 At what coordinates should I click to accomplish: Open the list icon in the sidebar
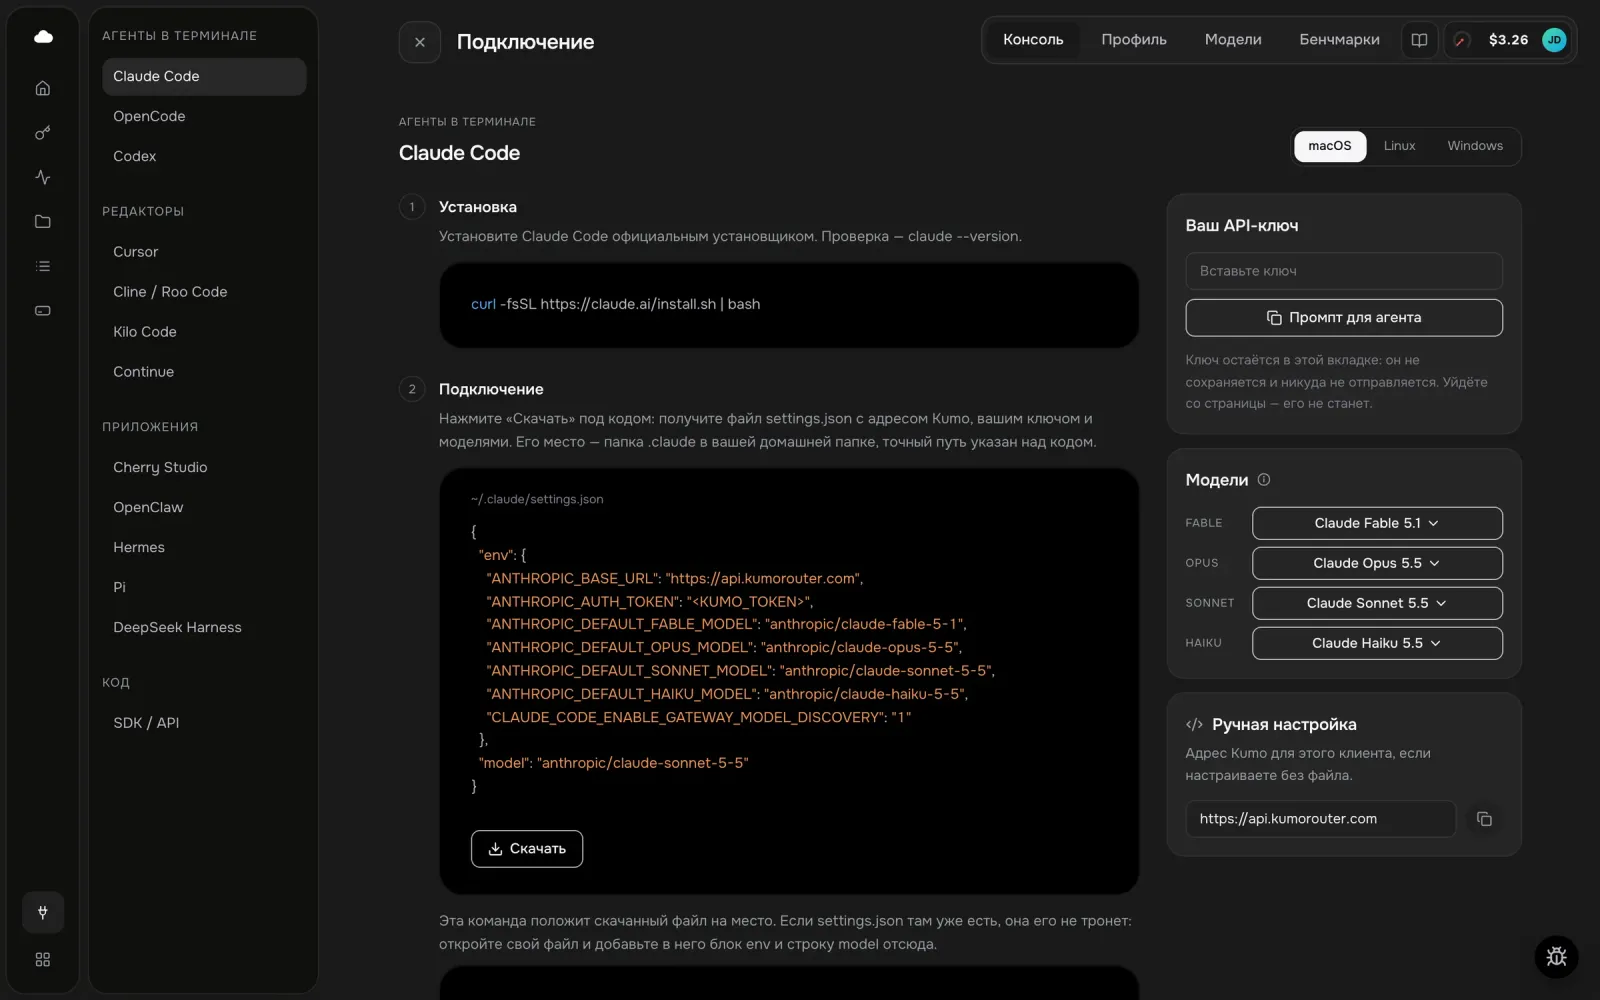[43, 266]
